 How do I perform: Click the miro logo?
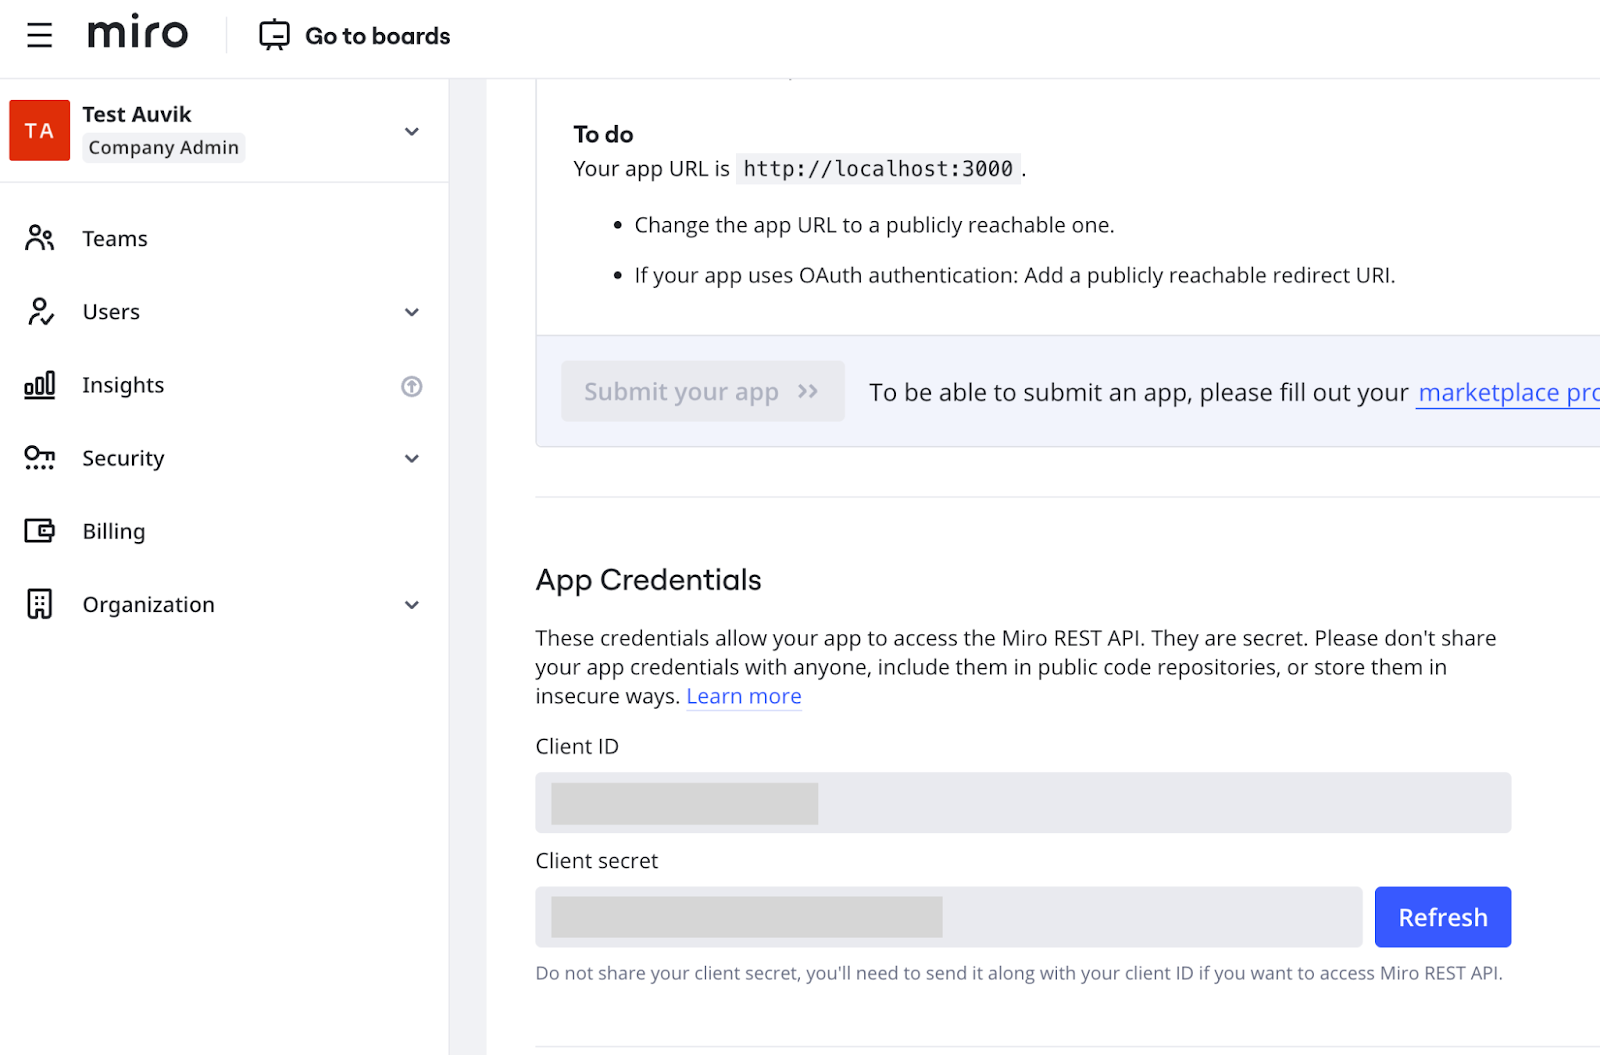137,33
